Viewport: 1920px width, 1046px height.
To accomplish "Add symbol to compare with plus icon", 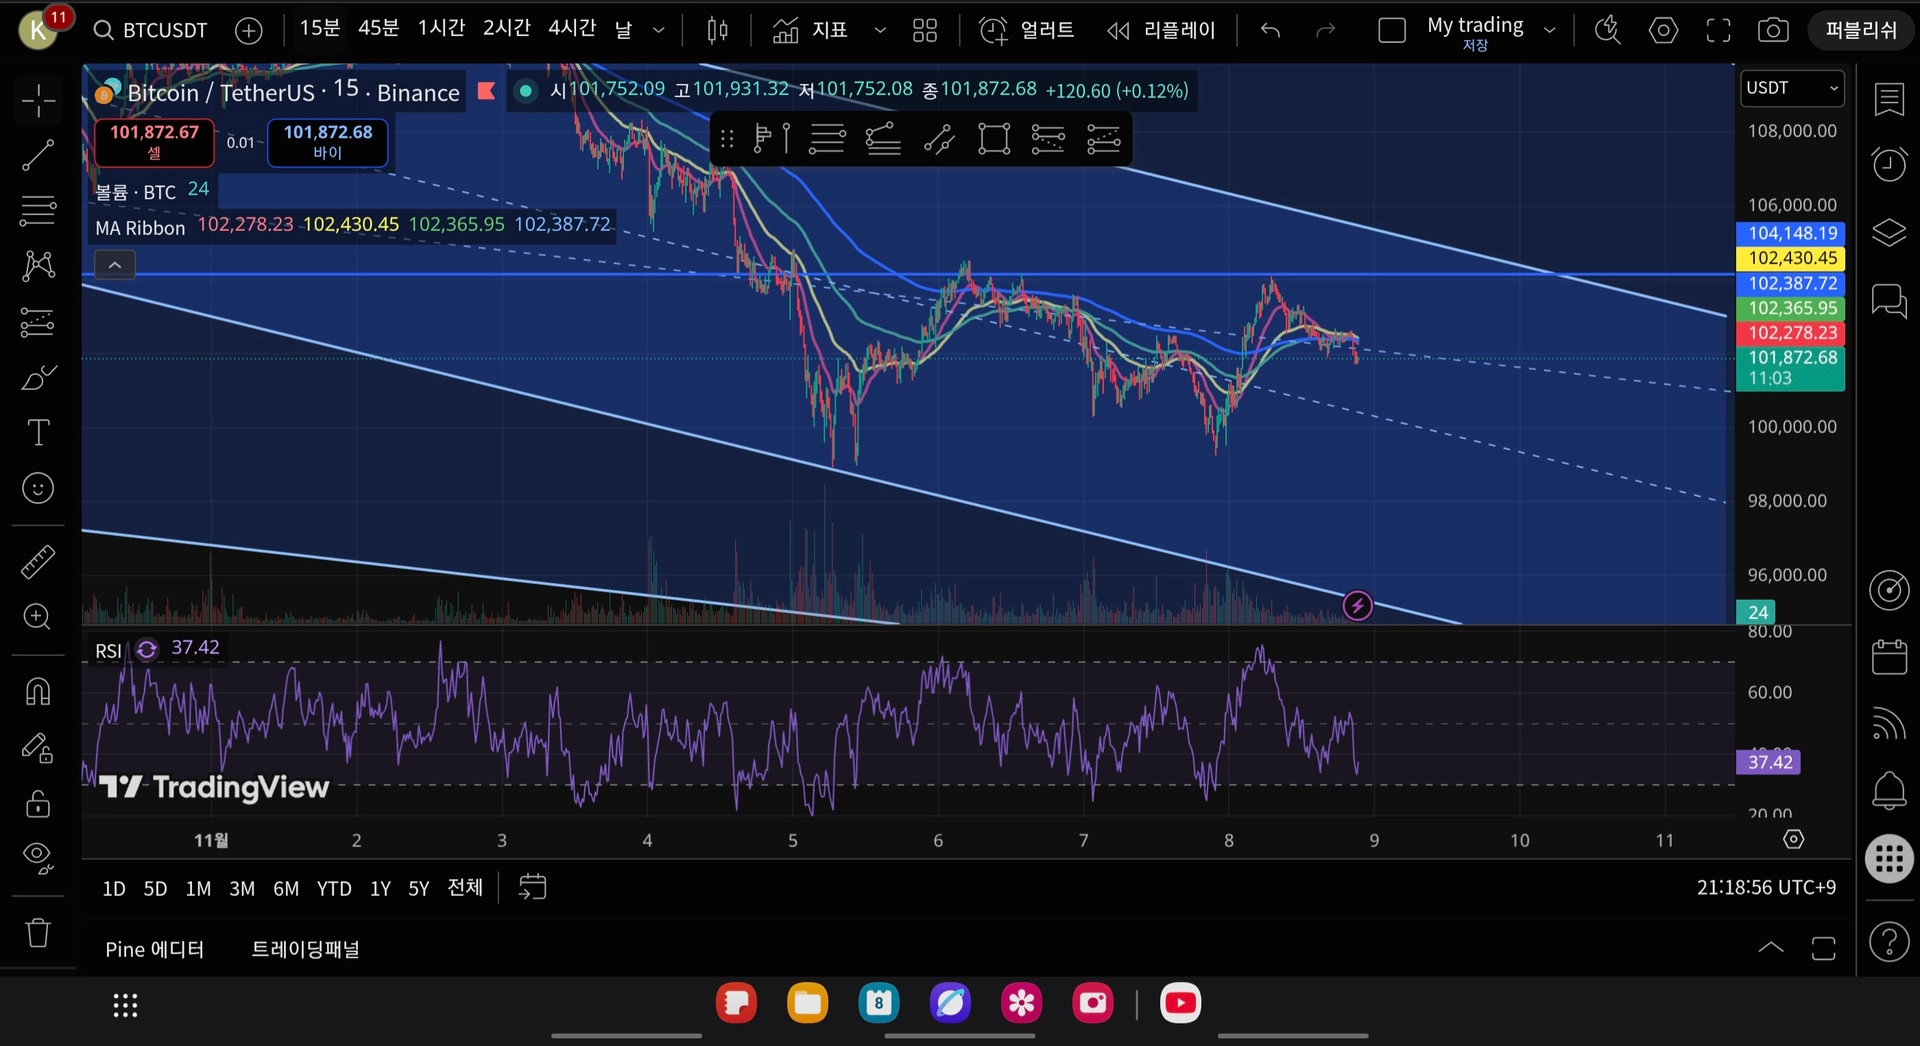I will coord(249,30).
